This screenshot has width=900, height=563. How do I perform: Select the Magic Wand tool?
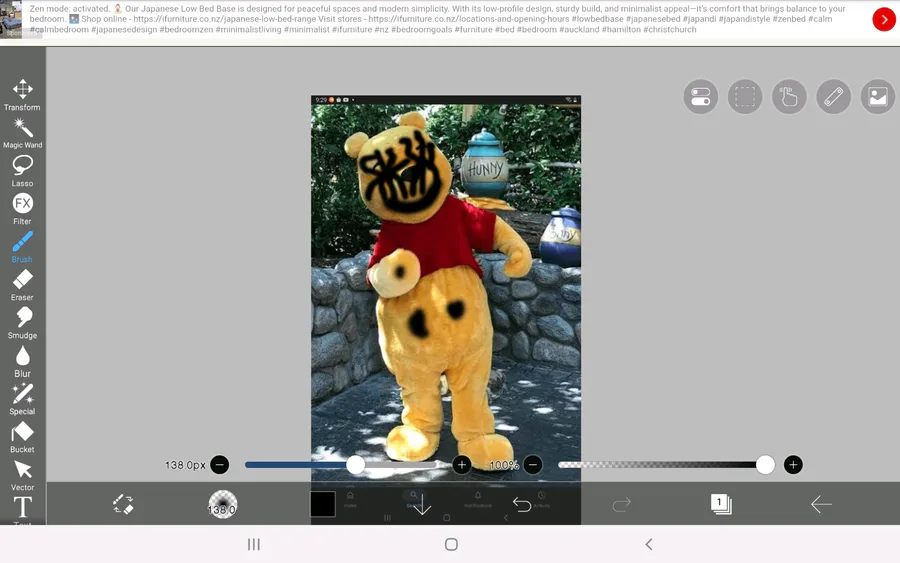[22, 133]
